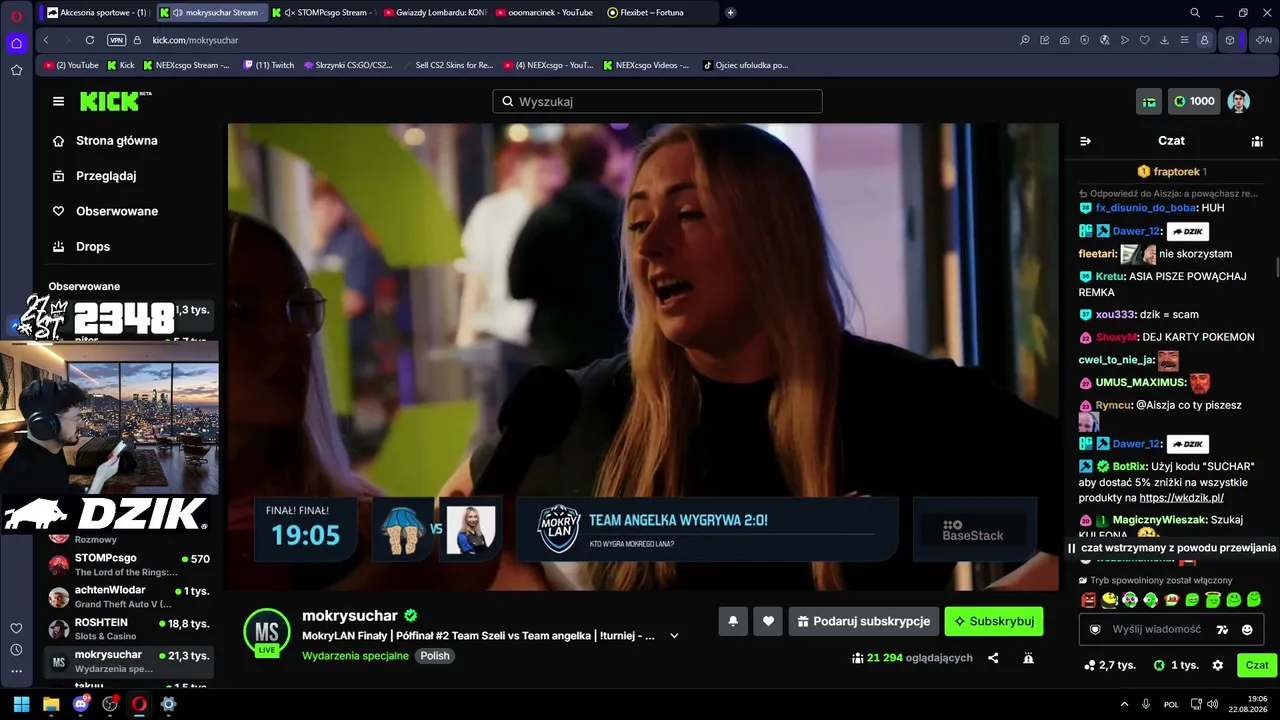Resume the paused chat scrolling notice
The width and height of the screenshot is (1280, 720).
pos(1171,548)
